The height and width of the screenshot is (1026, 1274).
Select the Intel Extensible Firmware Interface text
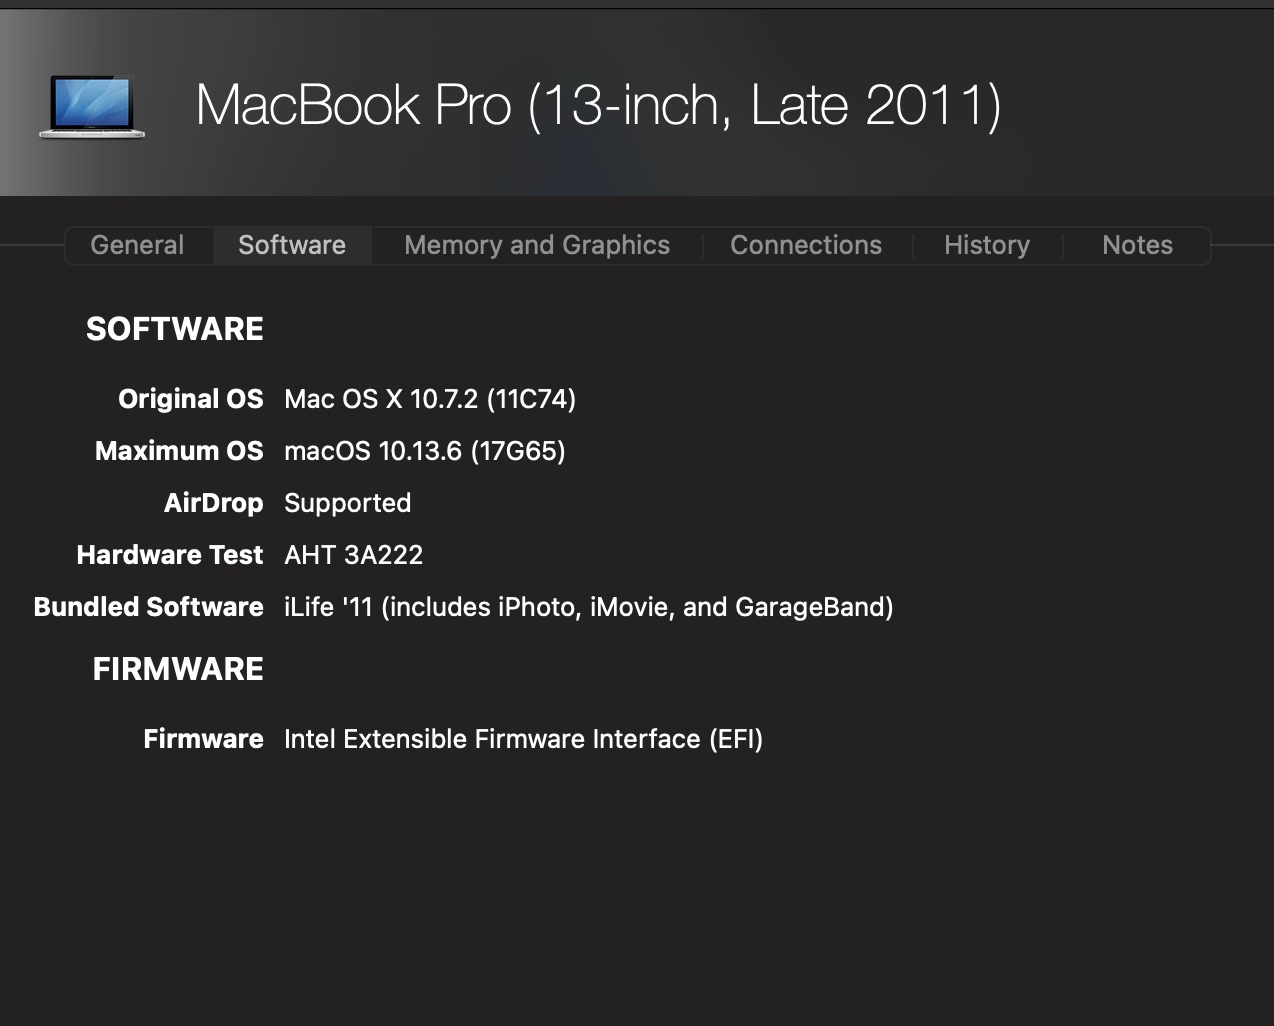[523, 739]
